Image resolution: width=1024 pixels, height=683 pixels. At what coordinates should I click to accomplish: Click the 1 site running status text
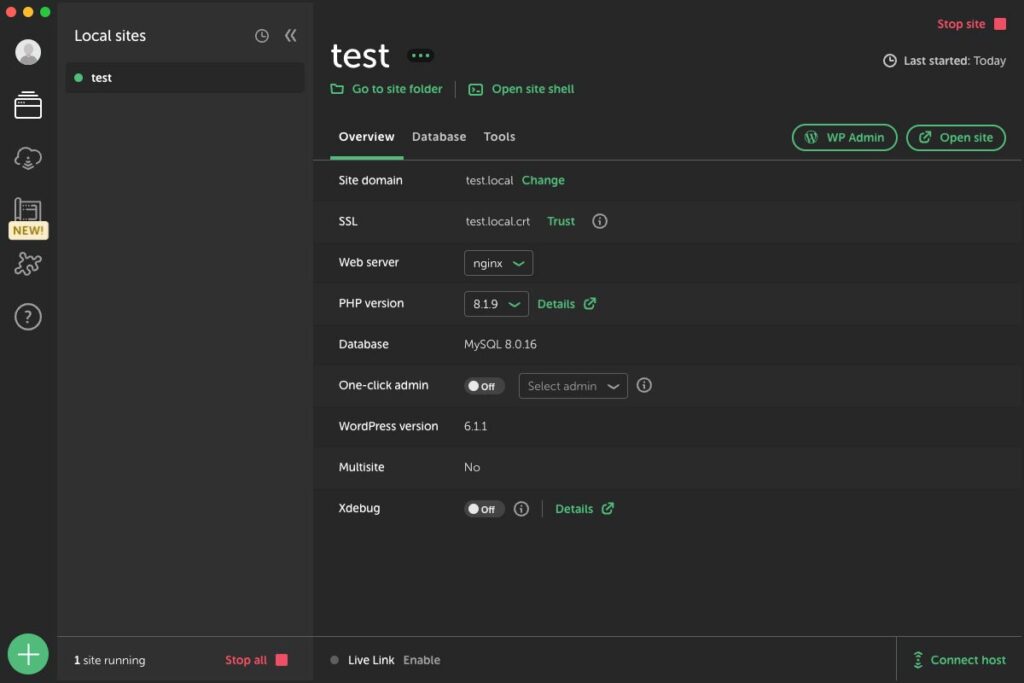tap(110, 660)
